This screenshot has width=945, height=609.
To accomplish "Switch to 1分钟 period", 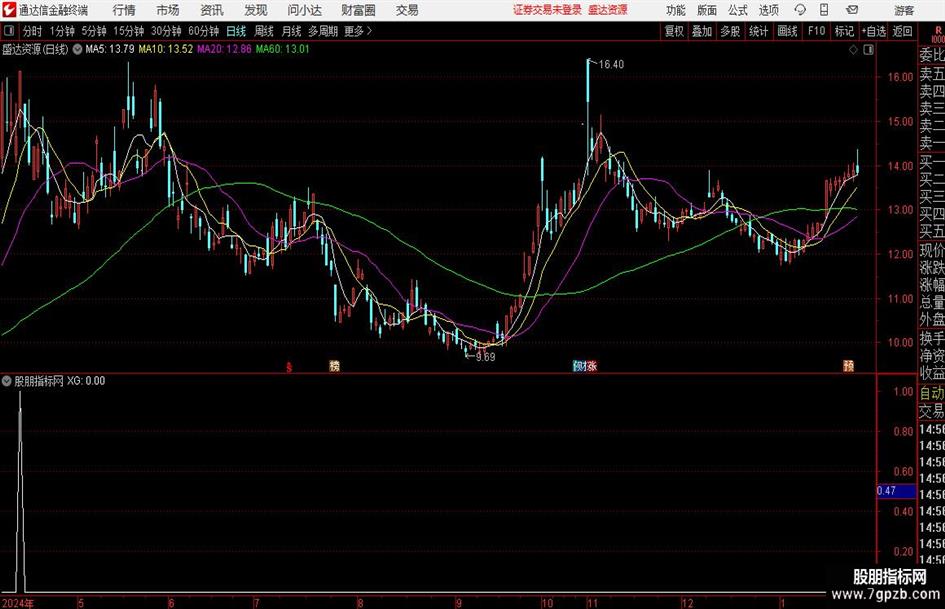I will pos(62,31).
